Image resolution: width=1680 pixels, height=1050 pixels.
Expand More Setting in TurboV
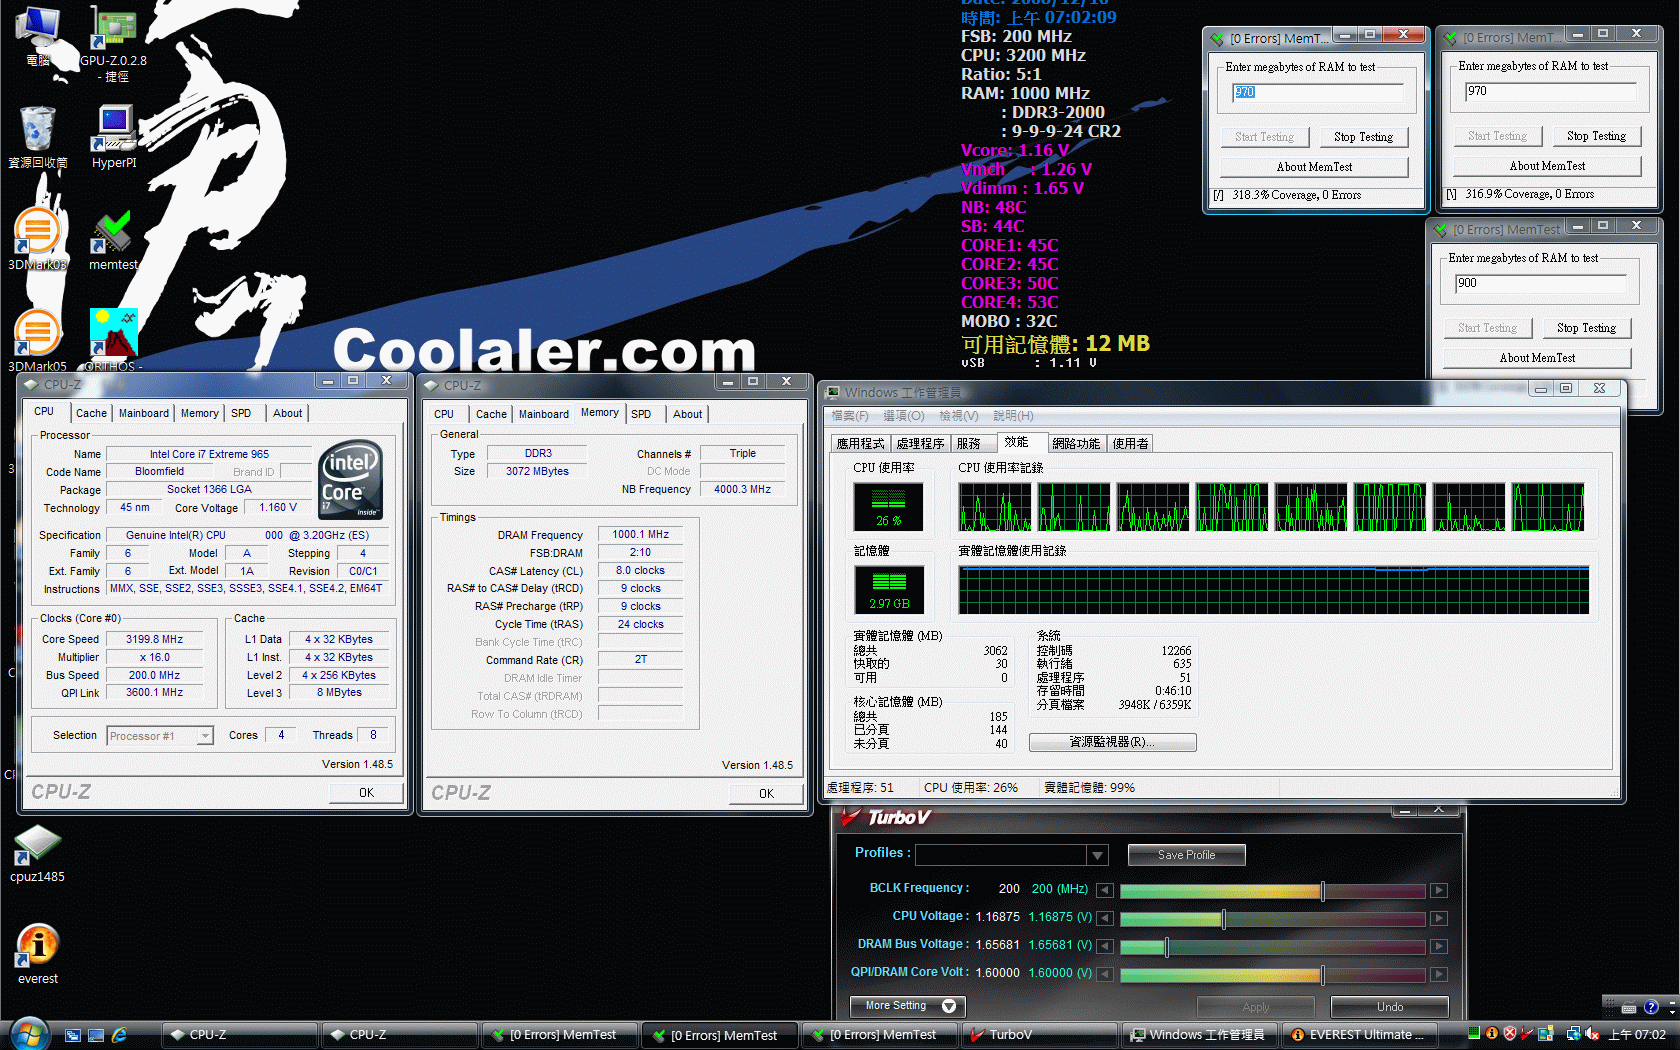908,1006
